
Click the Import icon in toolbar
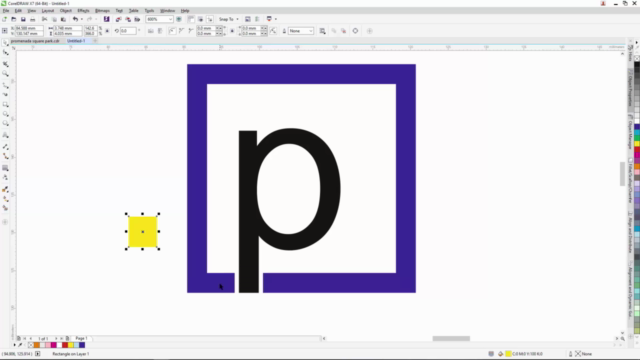[x=118, y=19]
